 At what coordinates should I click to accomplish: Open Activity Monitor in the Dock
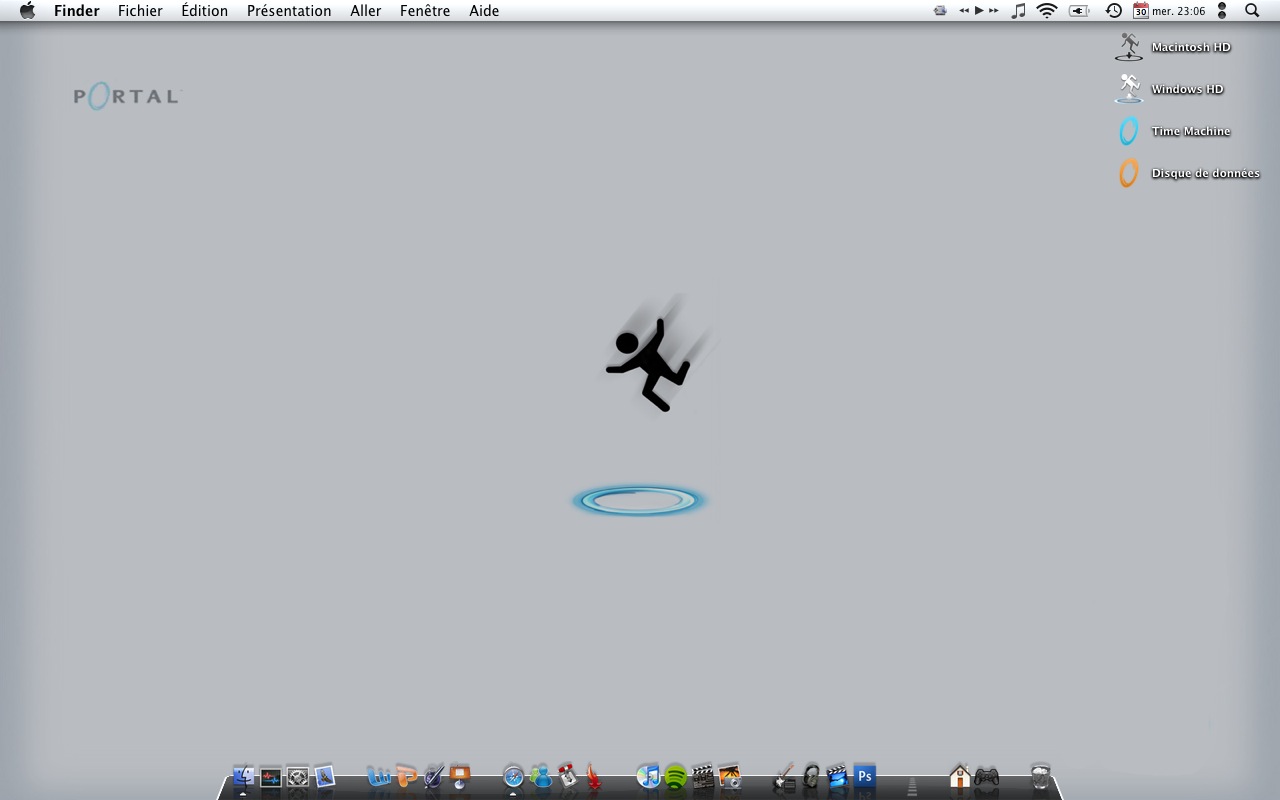click(271, 777)
